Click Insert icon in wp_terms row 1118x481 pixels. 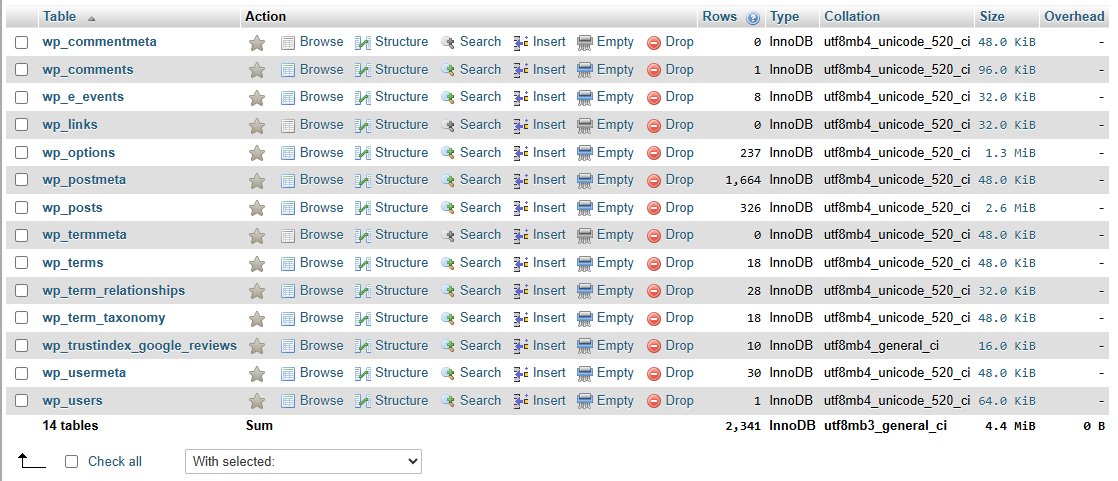[521, 264]
